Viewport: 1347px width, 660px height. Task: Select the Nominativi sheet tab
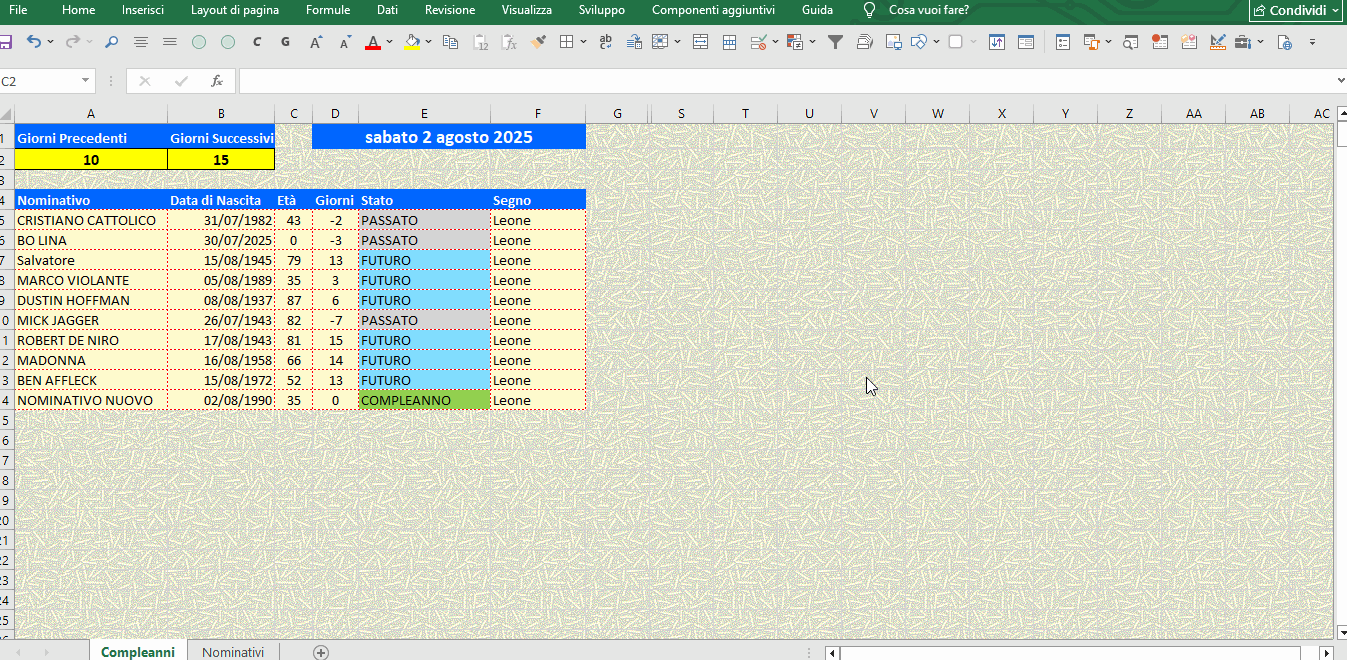233,652
